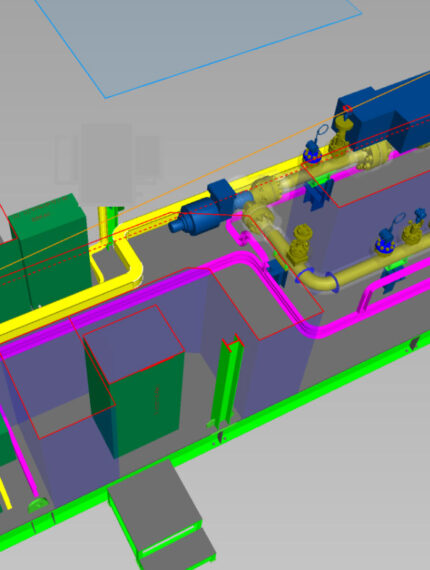Screen dimensions: 430x570
Task: Pick the small green foot bracket at the lower left
Action: (x=37, y=505)
